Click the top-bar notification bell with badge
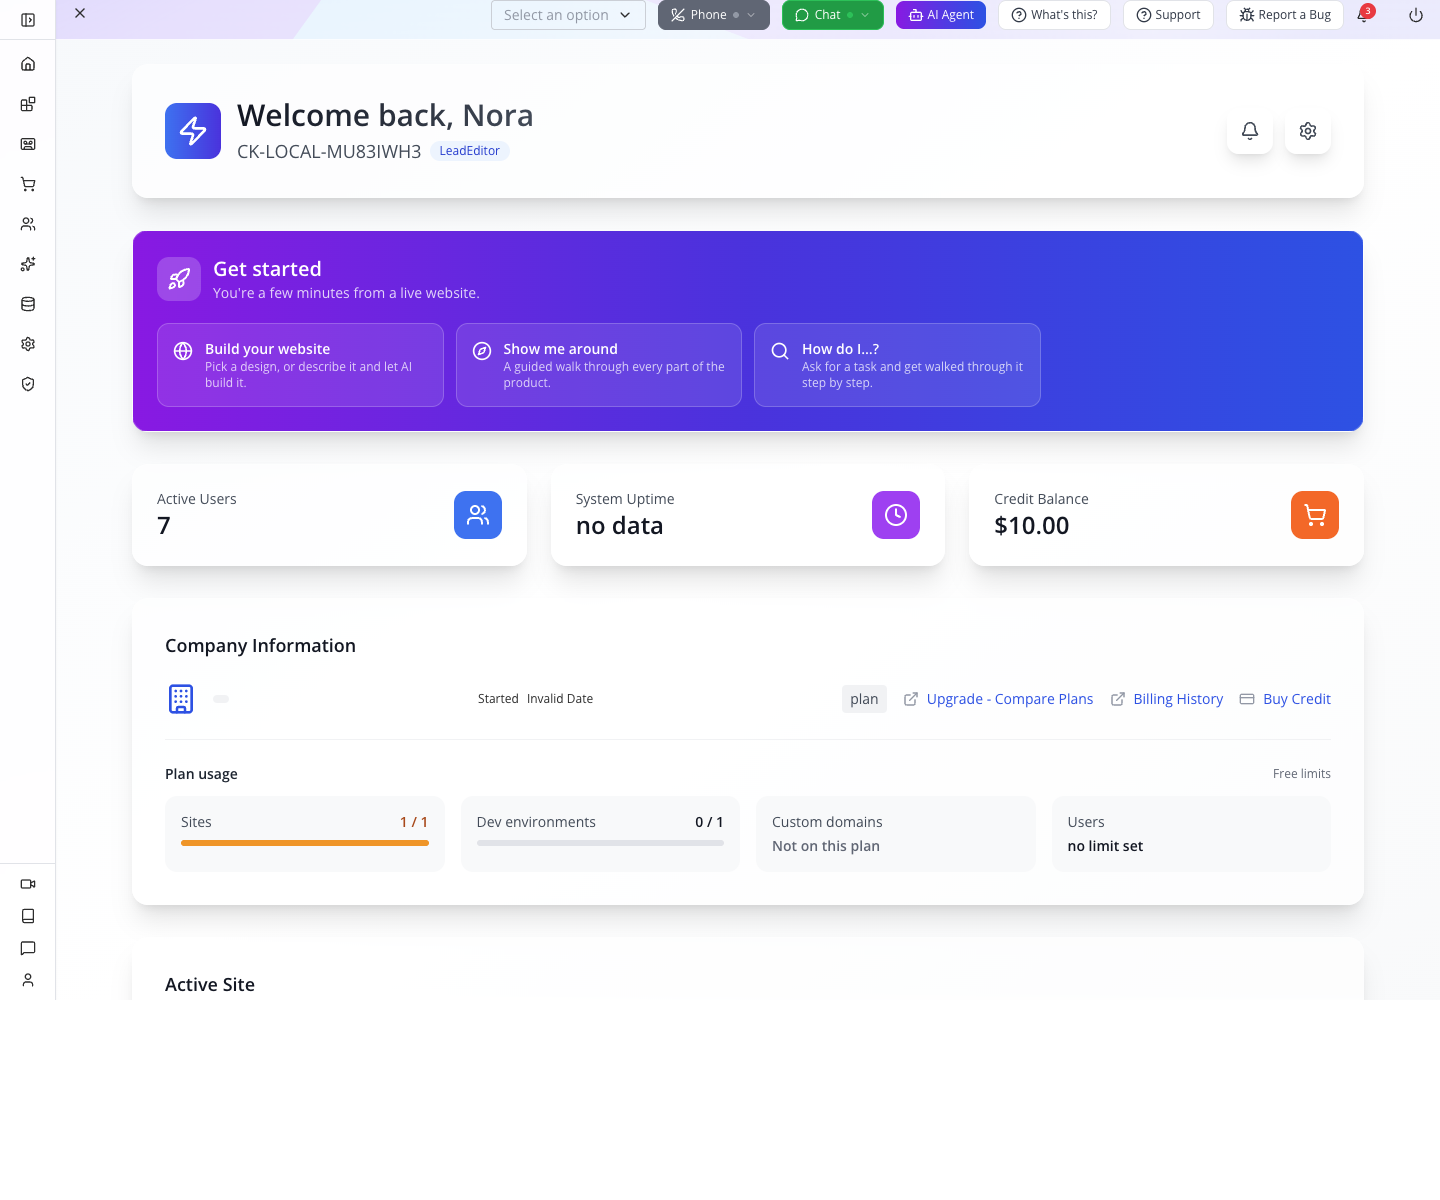 coord(1364,14)
